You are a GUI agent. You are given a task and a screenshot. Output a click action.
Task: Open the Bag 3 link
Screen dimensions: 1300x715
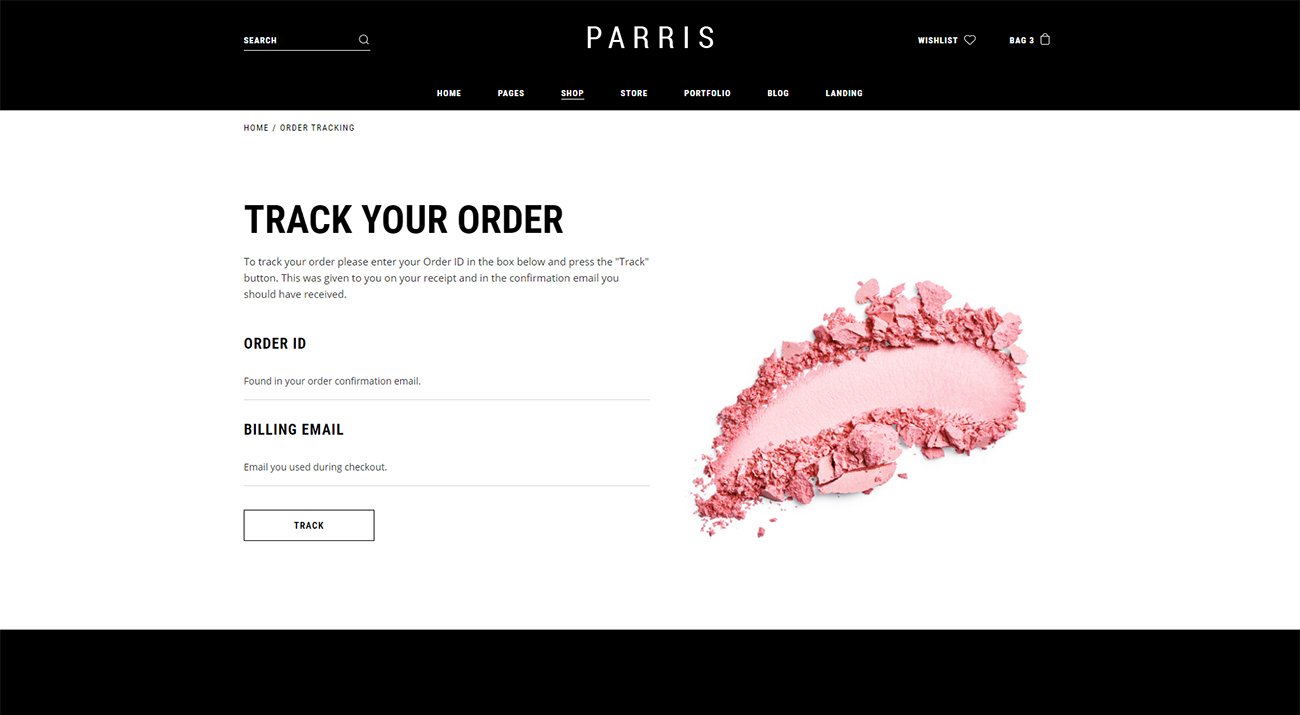coord(1021,40)
